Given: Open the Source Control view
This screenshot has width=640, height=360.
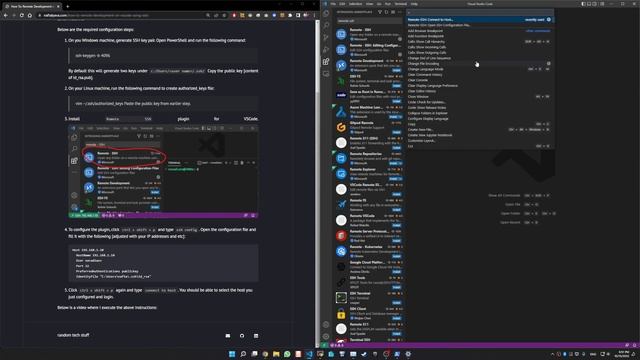Looking at the screenshot, I should click(326, 38).
